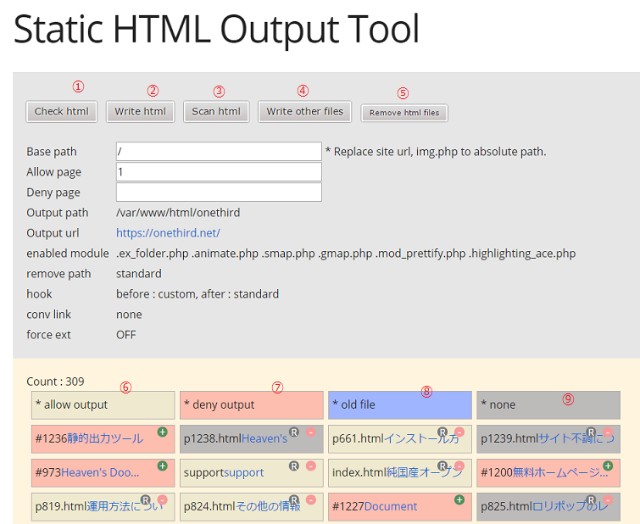The width and height of the screenshot is (640, 524).
Task: Run Scan html
Action: click(216, 112)
